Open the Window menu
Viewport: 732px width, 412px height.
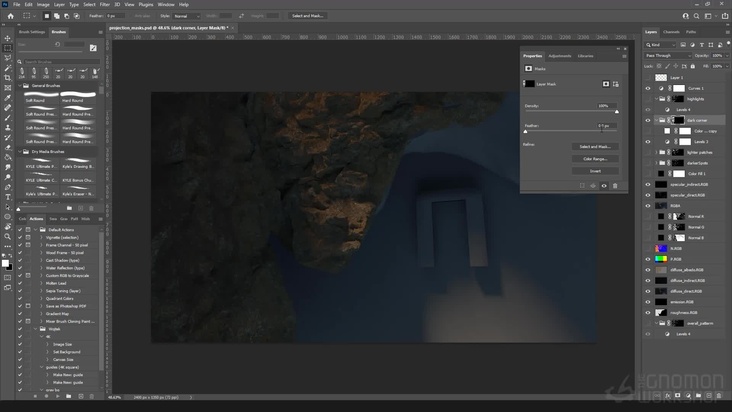click(x=166, y=5)
